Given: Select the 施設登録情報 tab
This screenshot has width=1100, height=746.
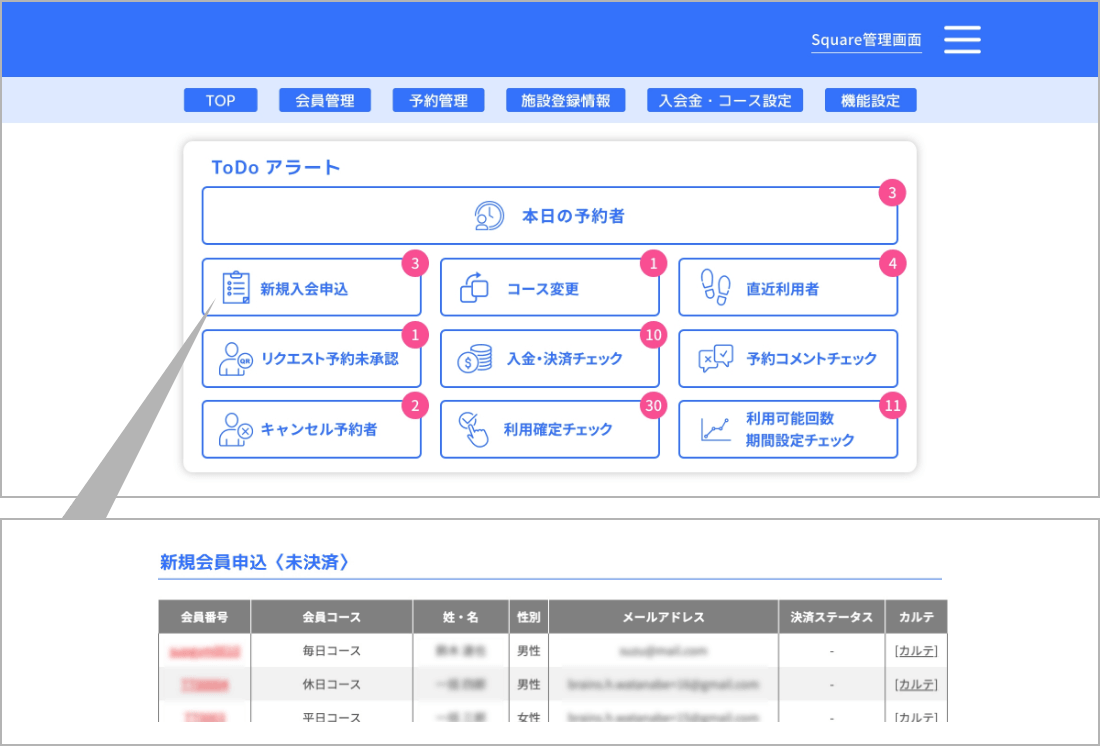Looking at the screenshot, I should pos(566,100).
